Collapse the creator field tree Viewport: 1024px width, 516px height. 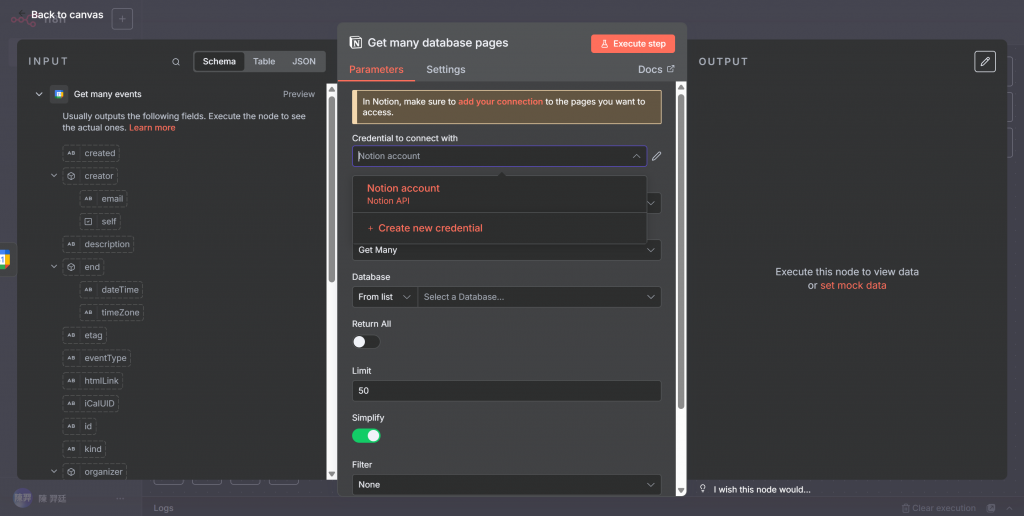[x=54, y=176]
